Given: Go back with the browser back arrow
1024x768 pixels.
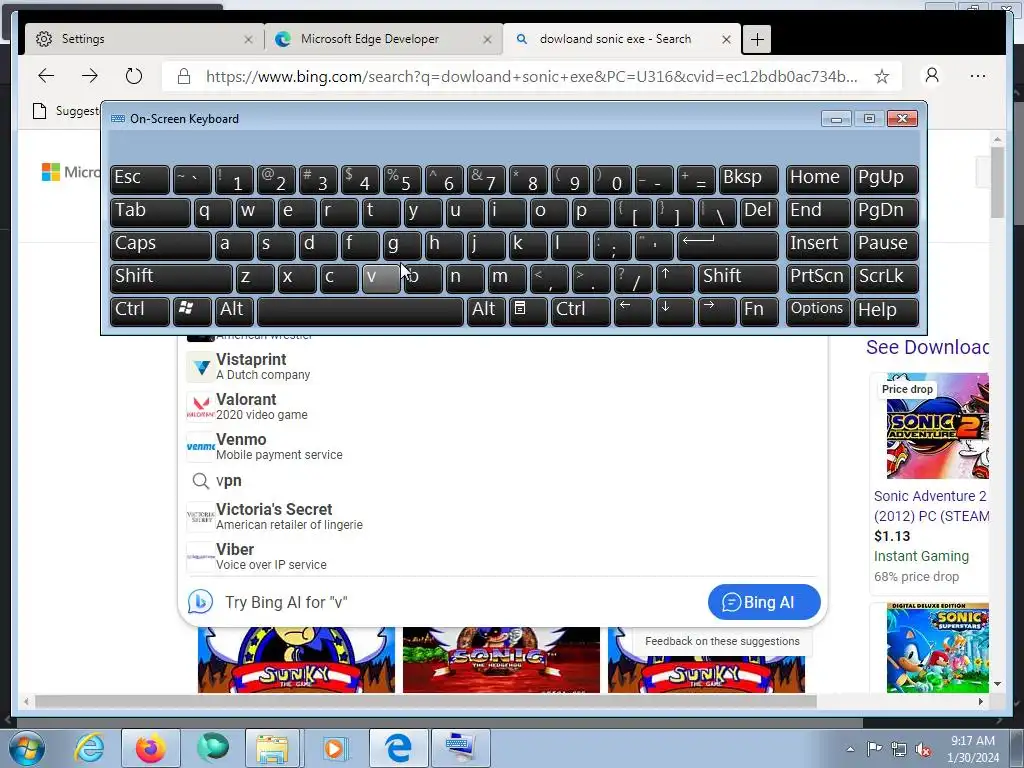Looking at the screenshot, I should pyautogui.click(x=46, y=76).
